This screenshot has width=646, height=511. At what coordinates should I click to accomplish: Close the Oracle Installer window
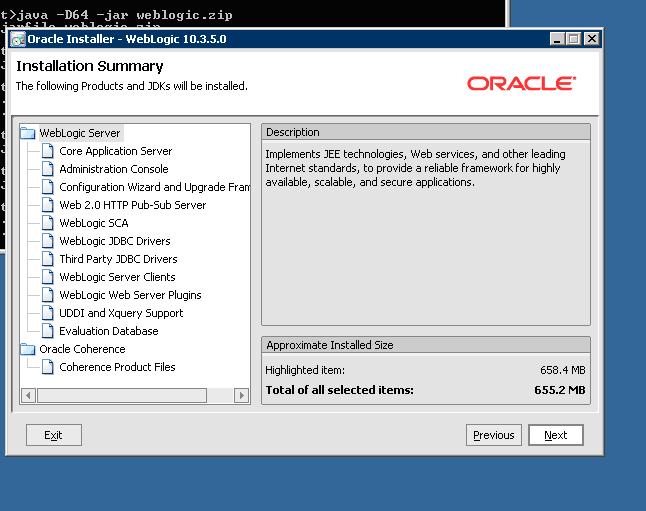pos(592,39)
